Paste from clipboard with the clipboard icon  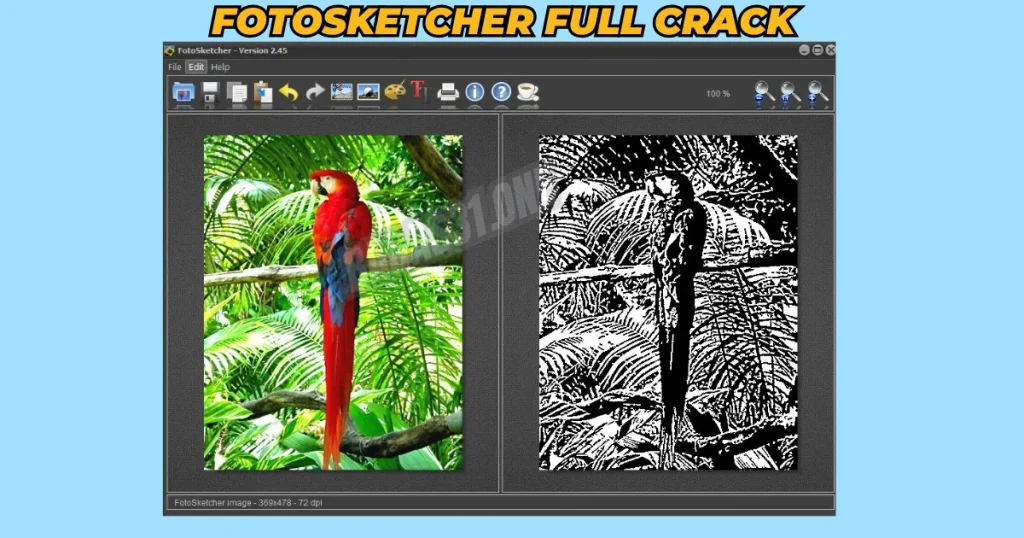[263, 93]
